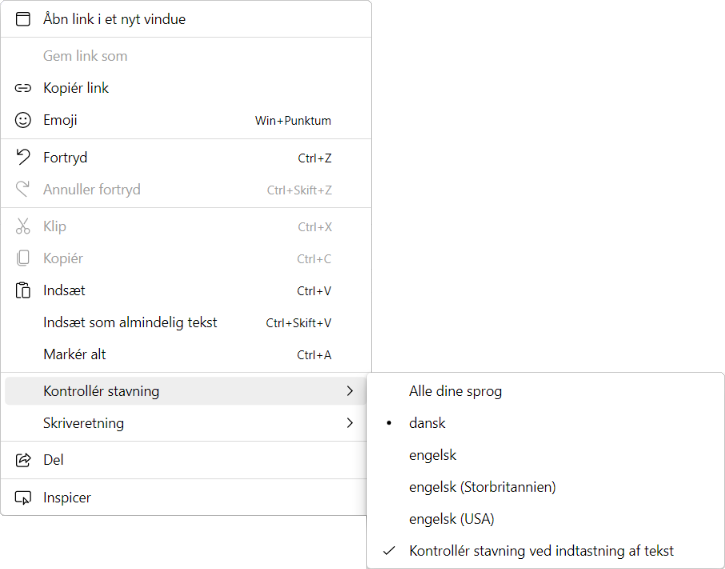Choose Markér alt from the menu
Image resolution: width=725 pixels, height=569 pixels.
[x=75, y=355]
